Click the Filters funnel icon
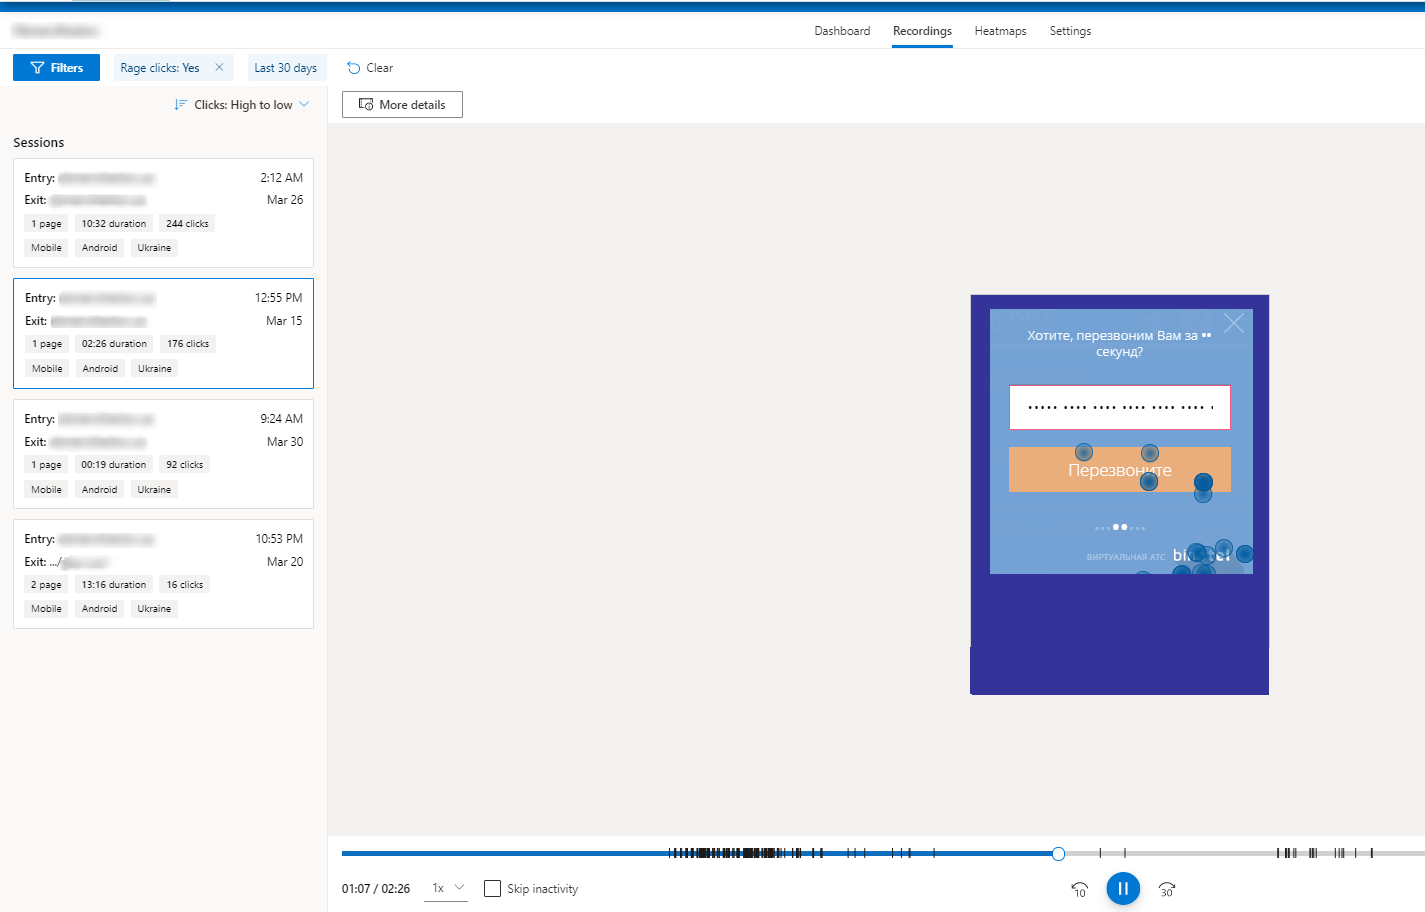This screenshot has height=912, width=1425. tap(38, 68)
